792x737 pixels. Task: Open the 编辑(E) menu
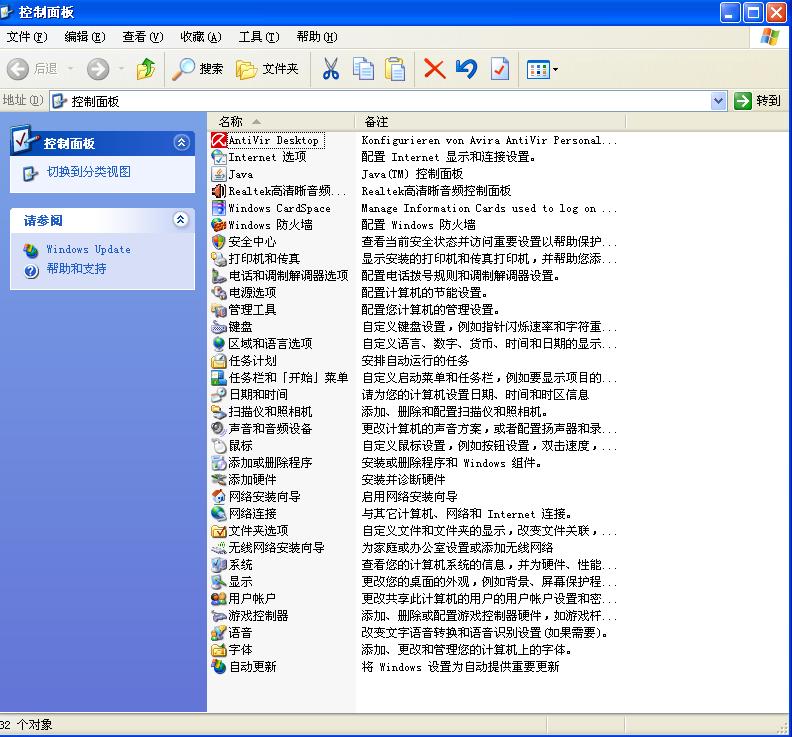coord(85,37)
